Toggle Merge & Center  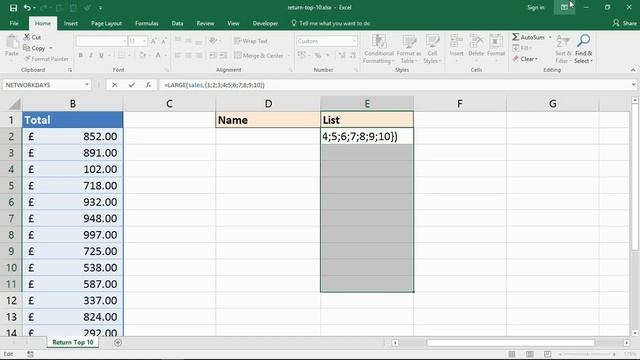tap(258, 55)
